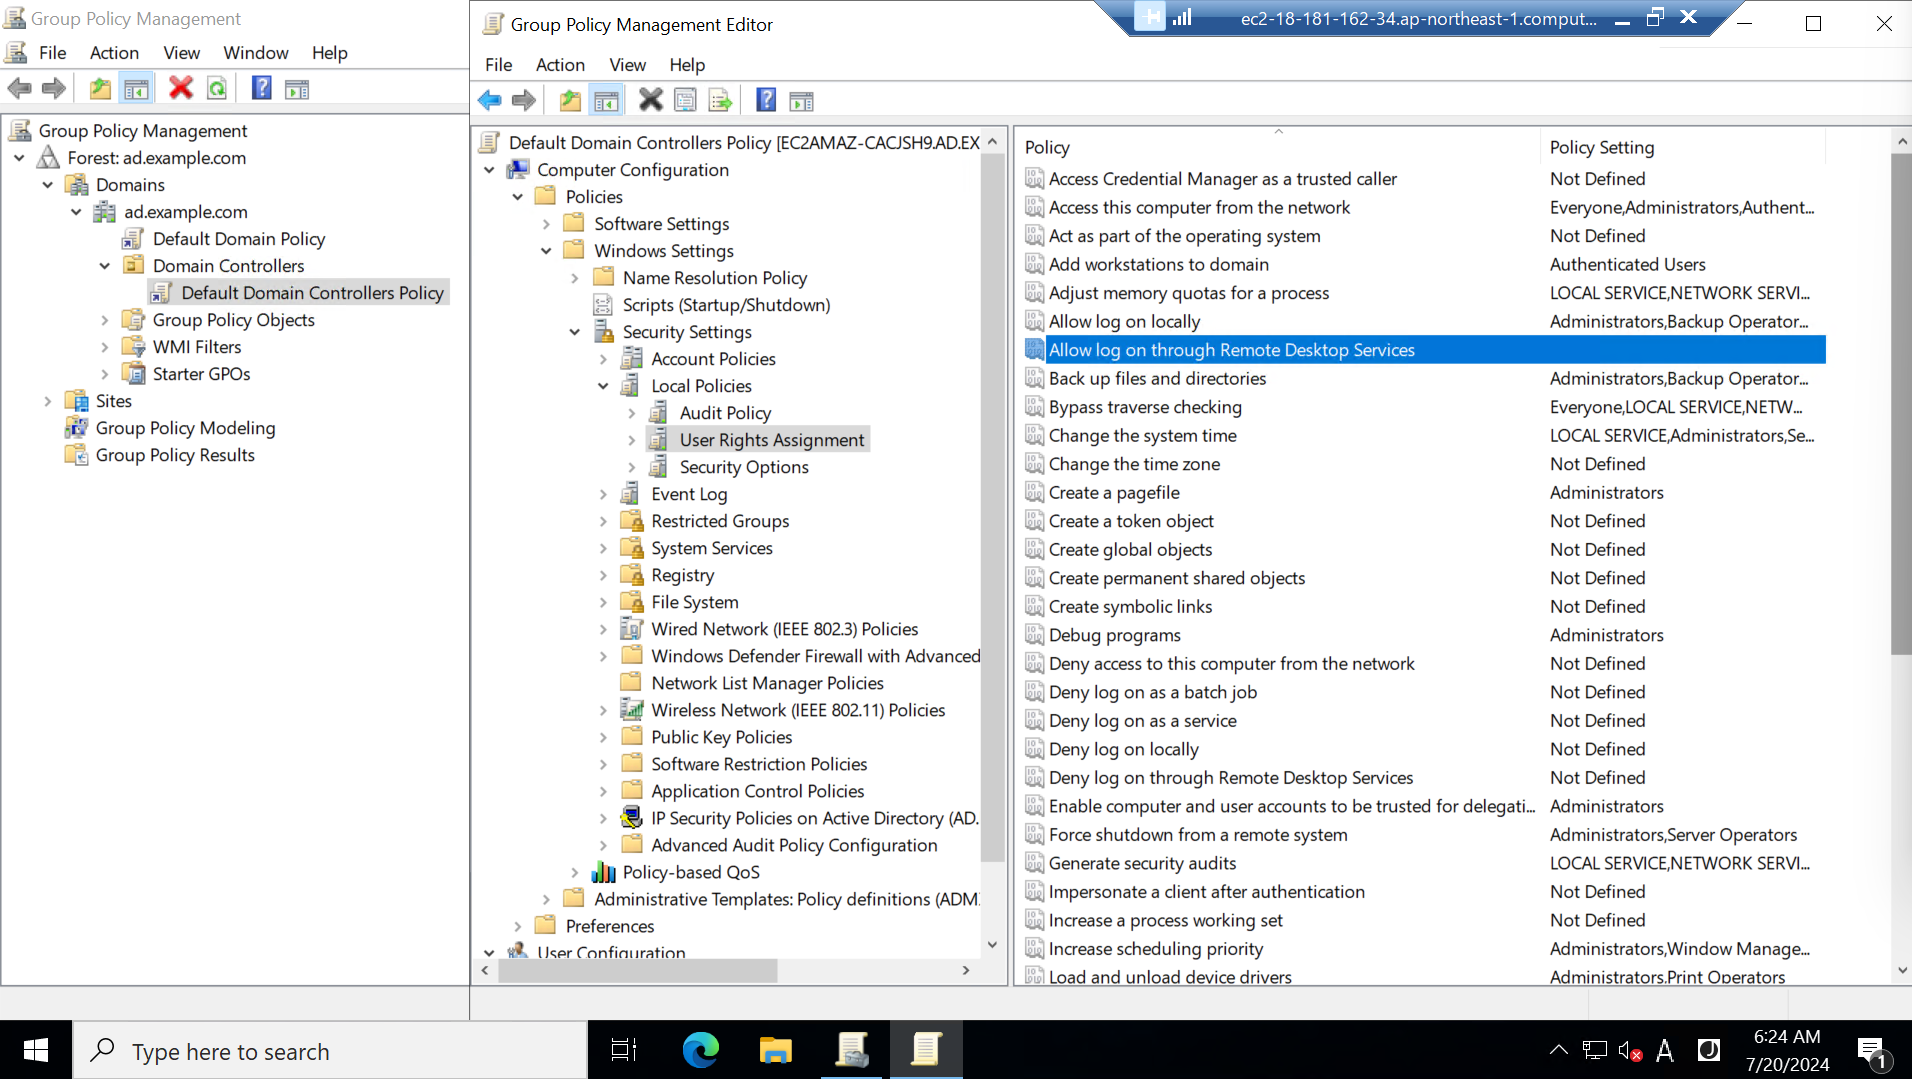Expand the Software Settings node
Image resolution: width=1912 pixels, height=1079 pixels.
point(546,224)
